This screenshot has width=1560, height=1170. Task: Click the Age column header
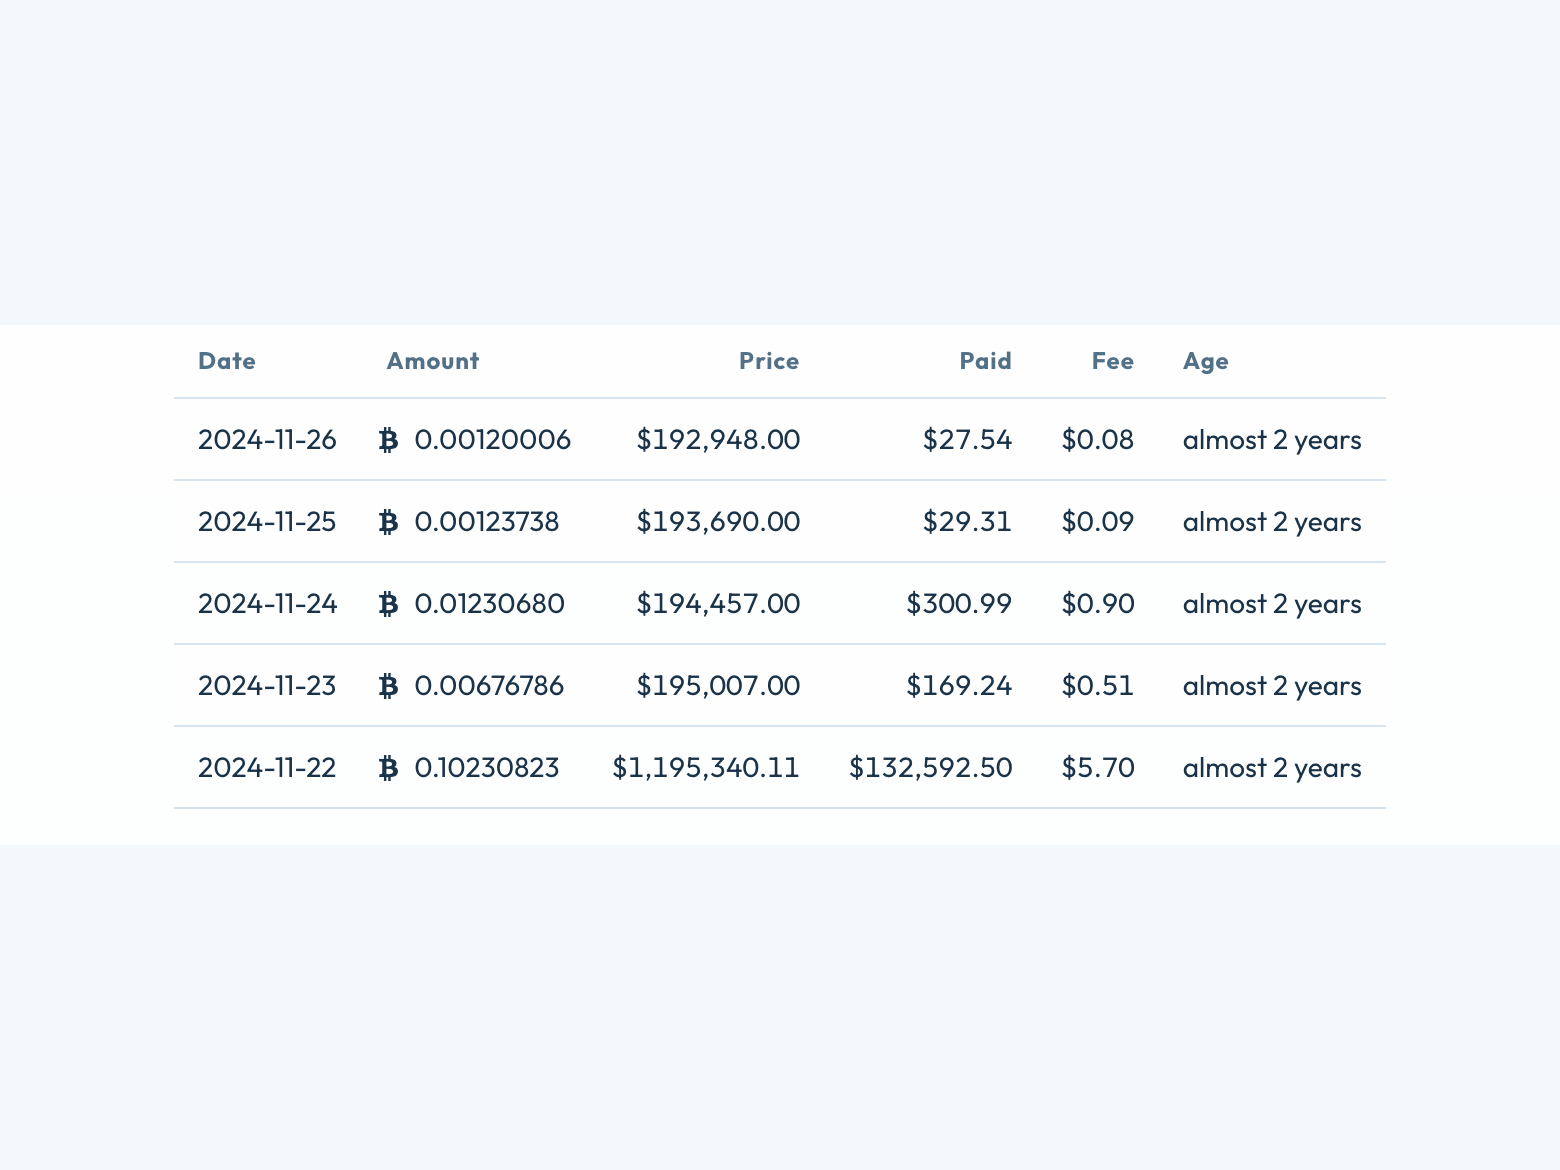click(x=1206, y=362)
